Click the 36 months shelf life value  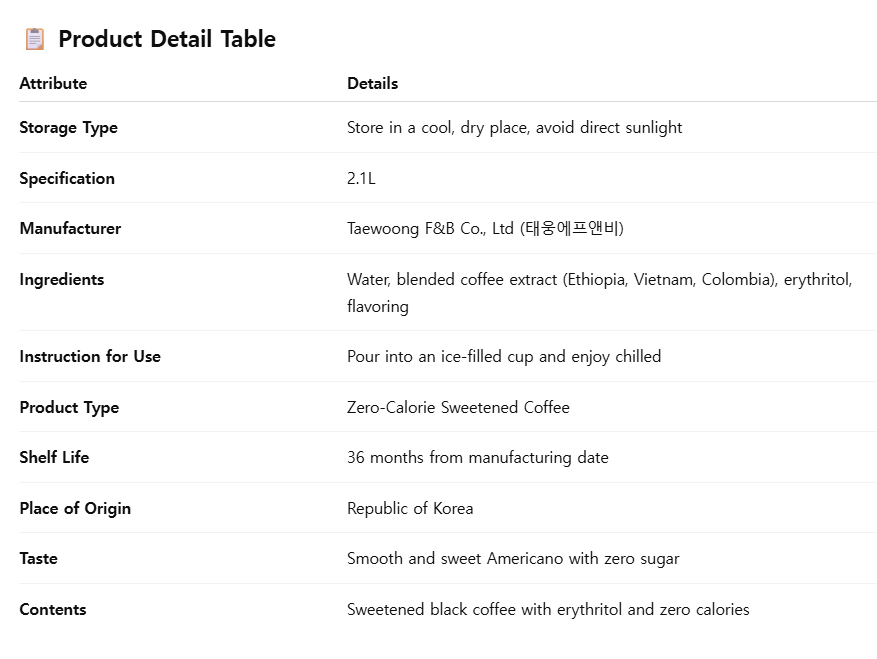[477, 457]
